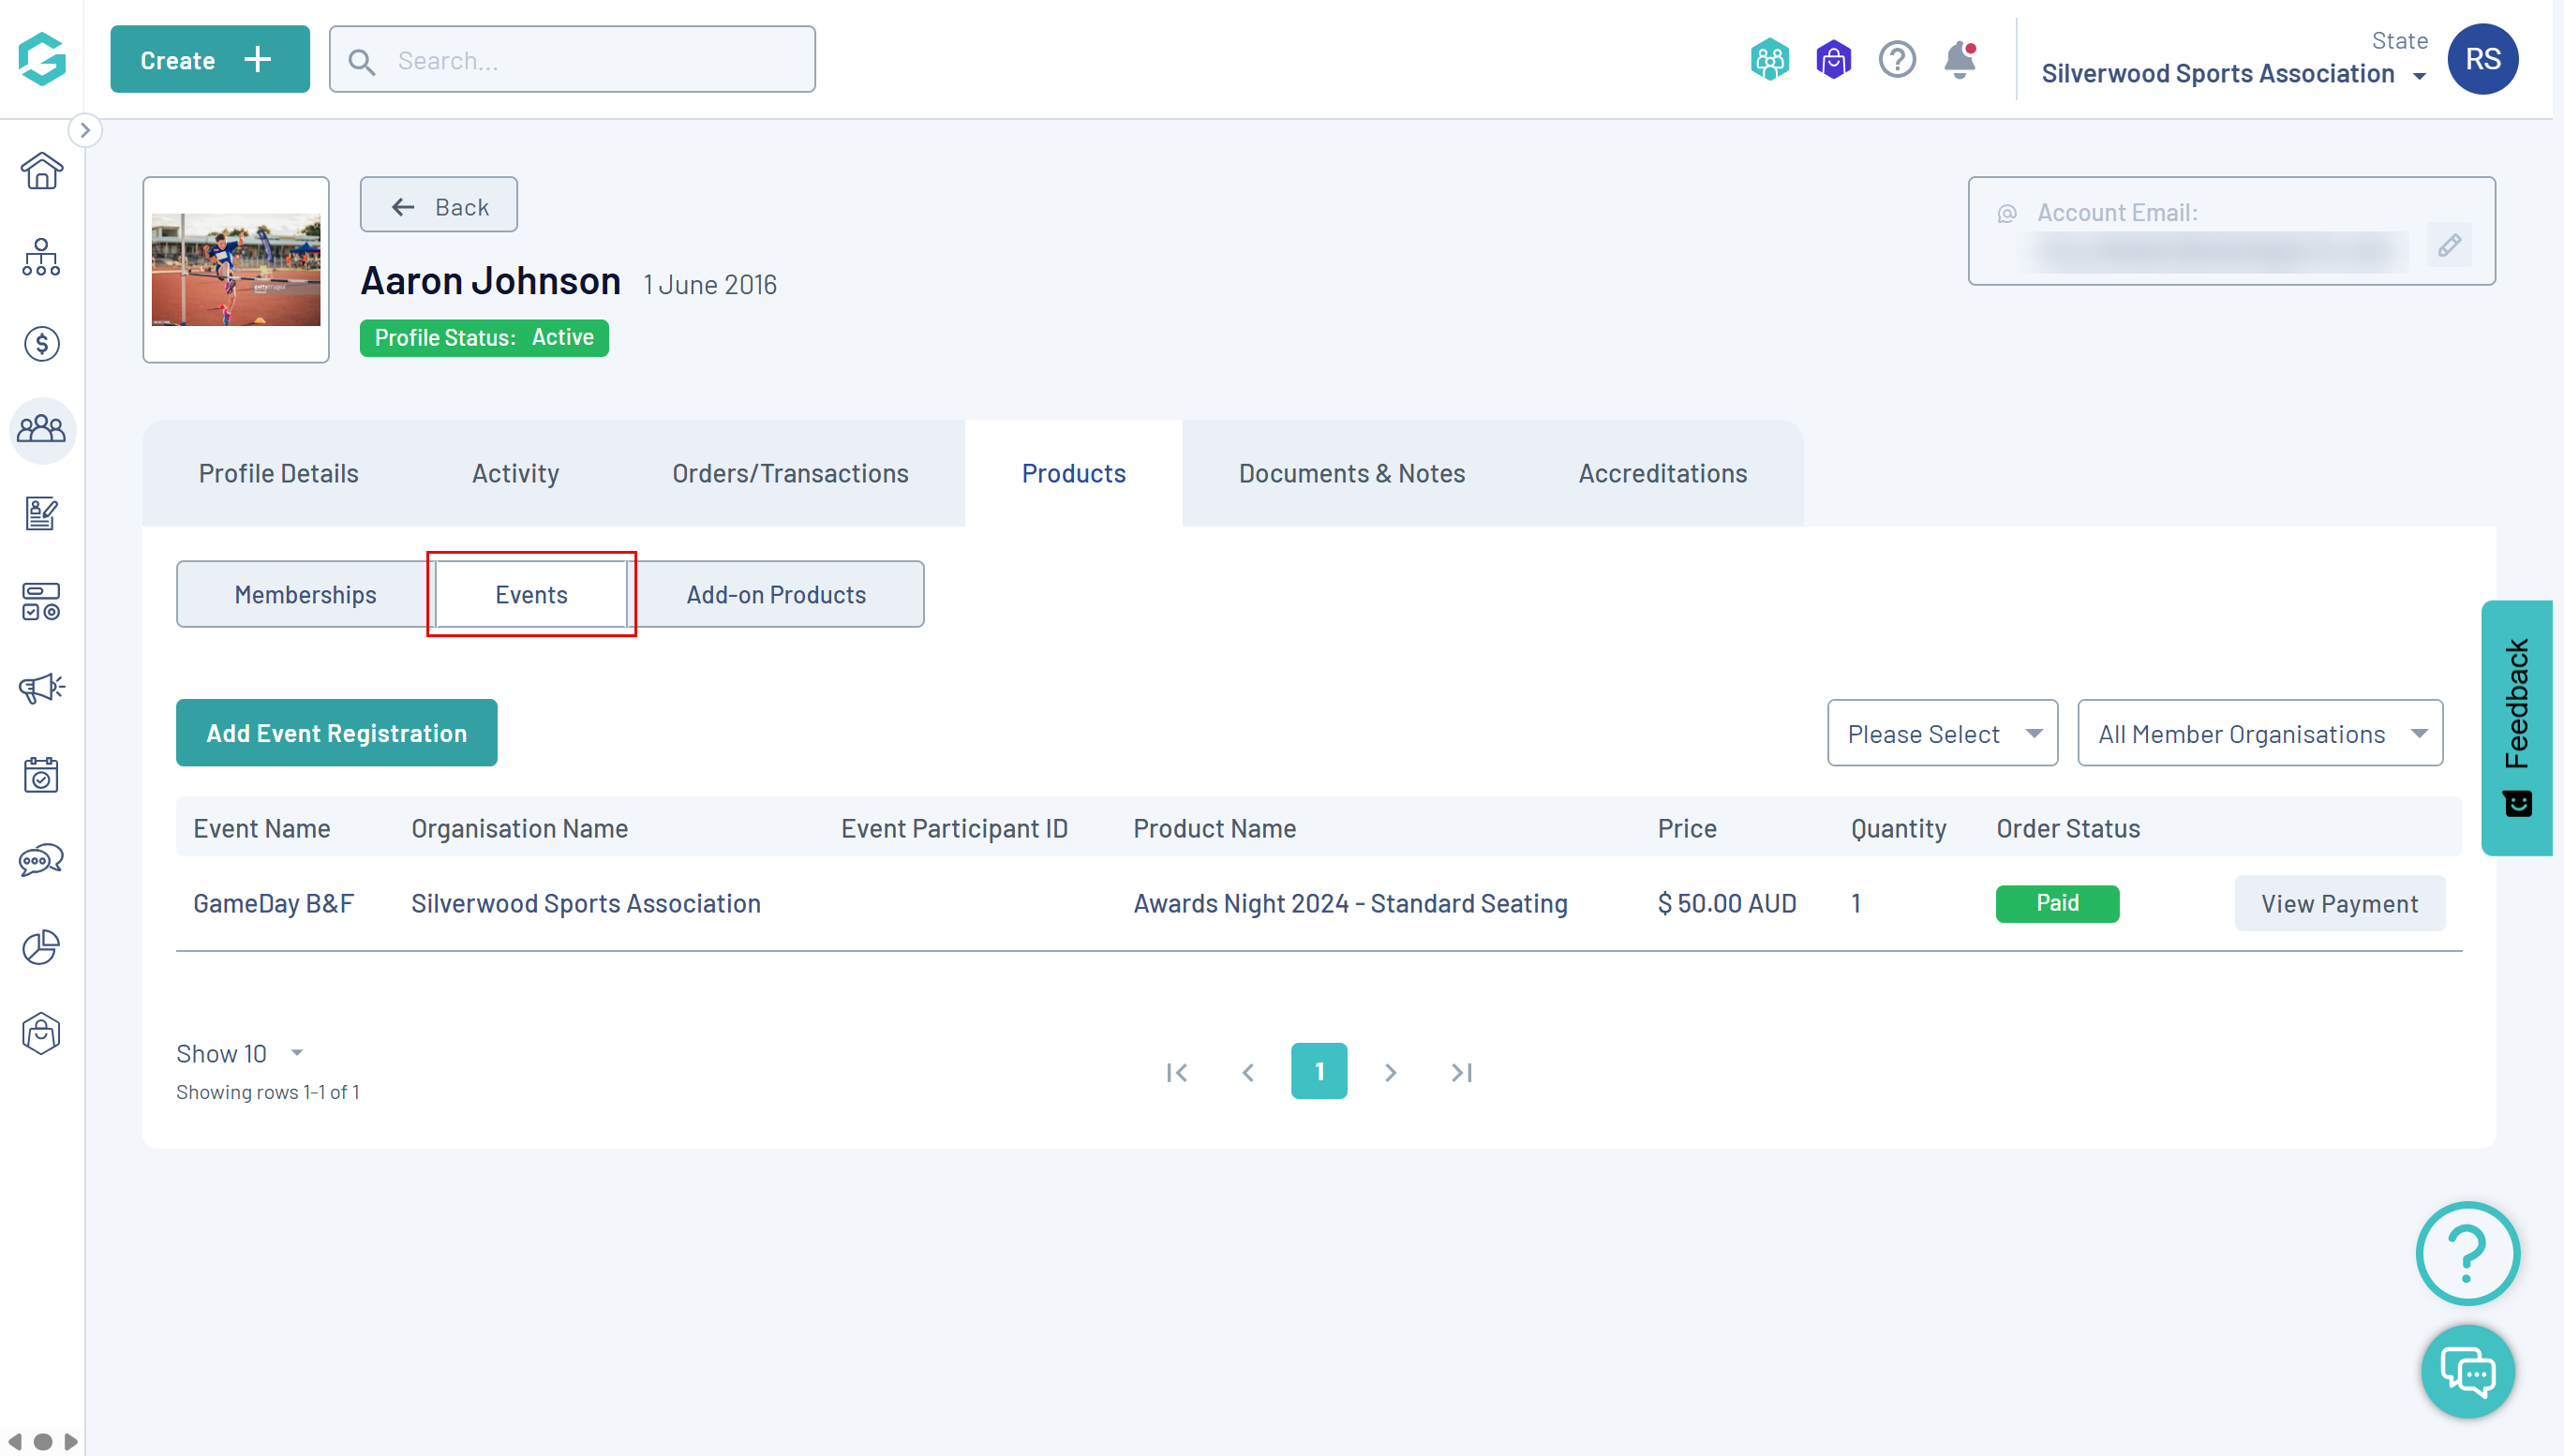Select the Add-on Products sub-tab
The height and width of the screenshot is (1456, 2564).
[x=776, y=595]
